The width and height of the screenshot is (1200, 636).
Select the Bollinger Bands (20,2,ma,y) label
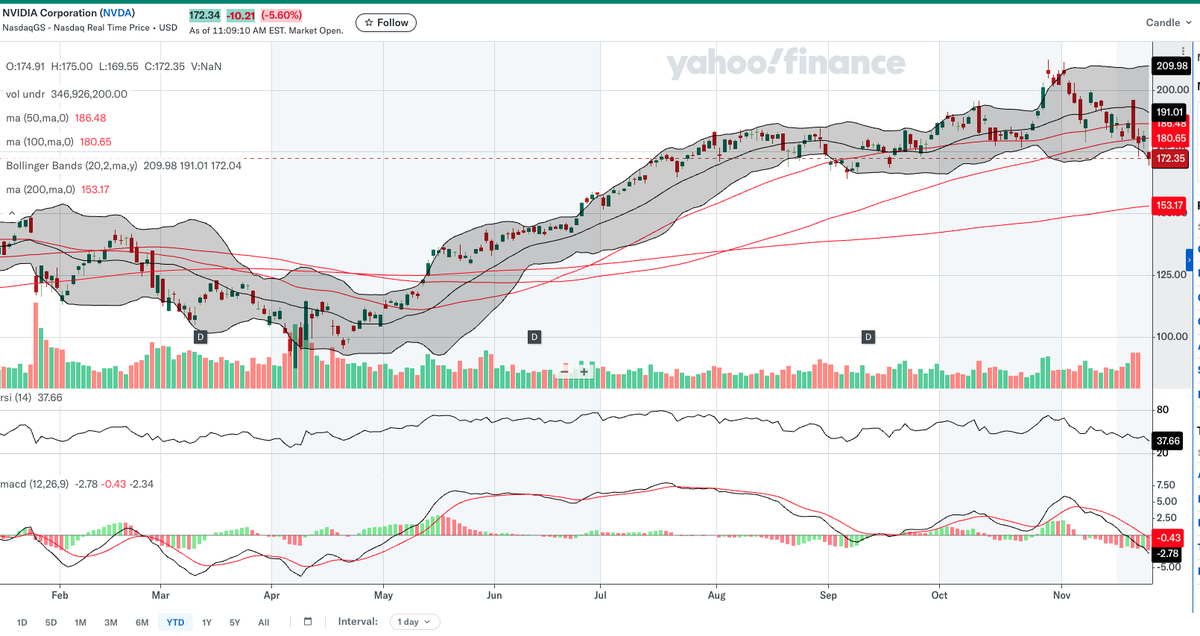(71, 165)
